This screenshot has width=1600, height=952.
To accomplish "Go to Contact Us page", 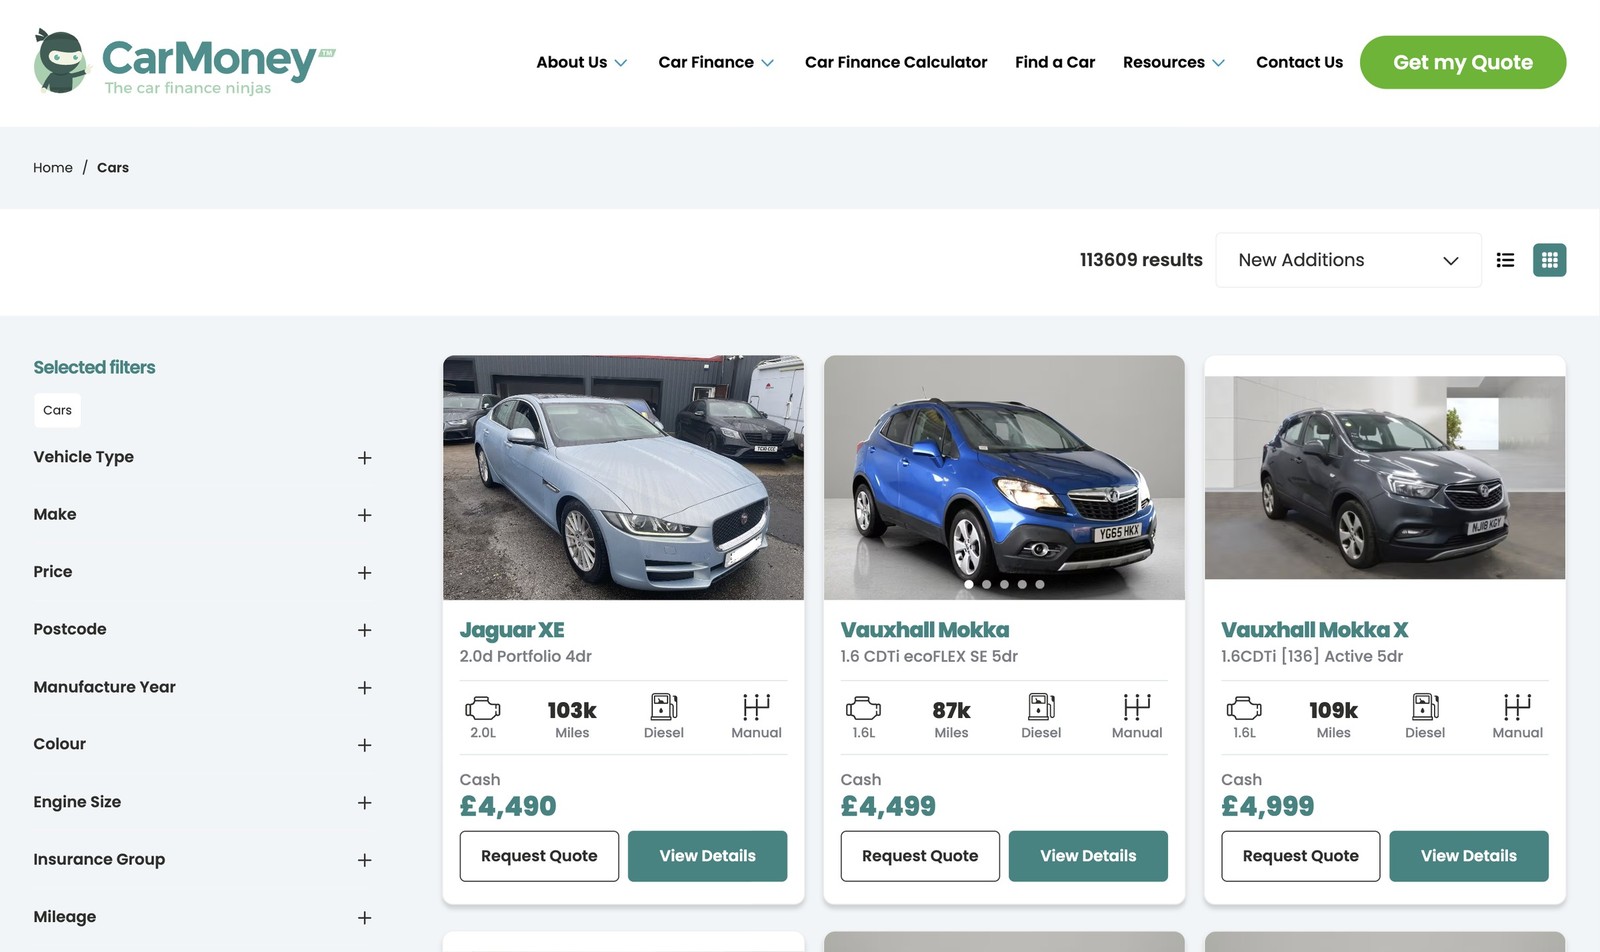I will click(x=1299, y=62).
